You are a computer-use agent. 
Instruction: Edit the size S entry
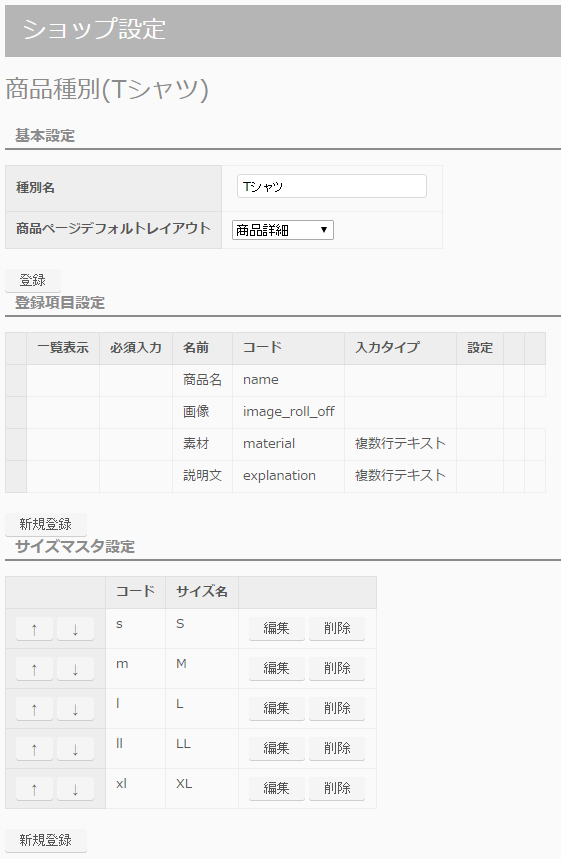(277, 628)
